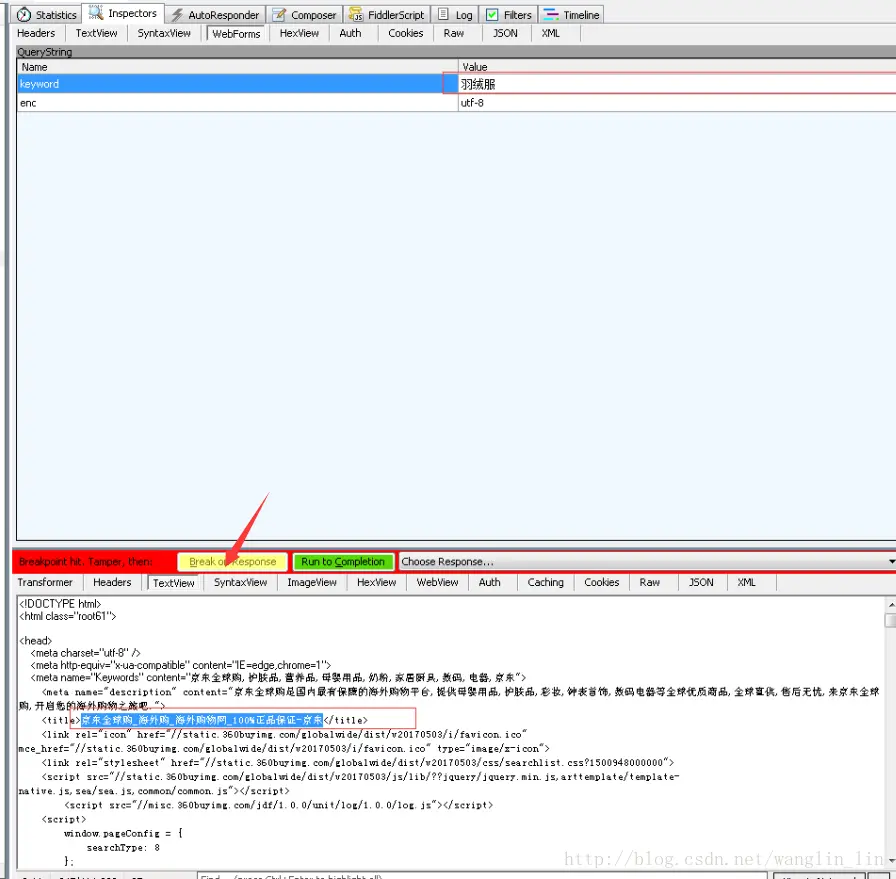
Task: Click the highlighted title text in response
Action: 202,720
